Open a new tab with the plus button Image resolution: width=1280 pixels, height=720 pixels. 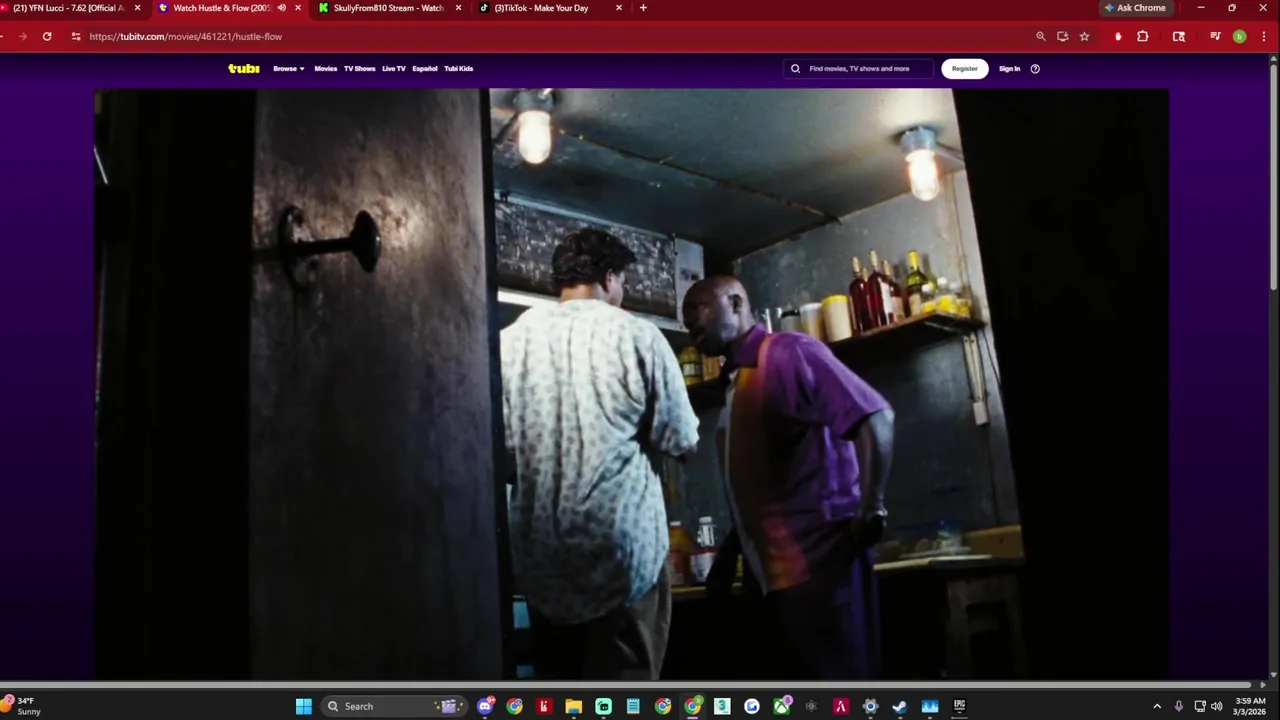click(643, 8)
